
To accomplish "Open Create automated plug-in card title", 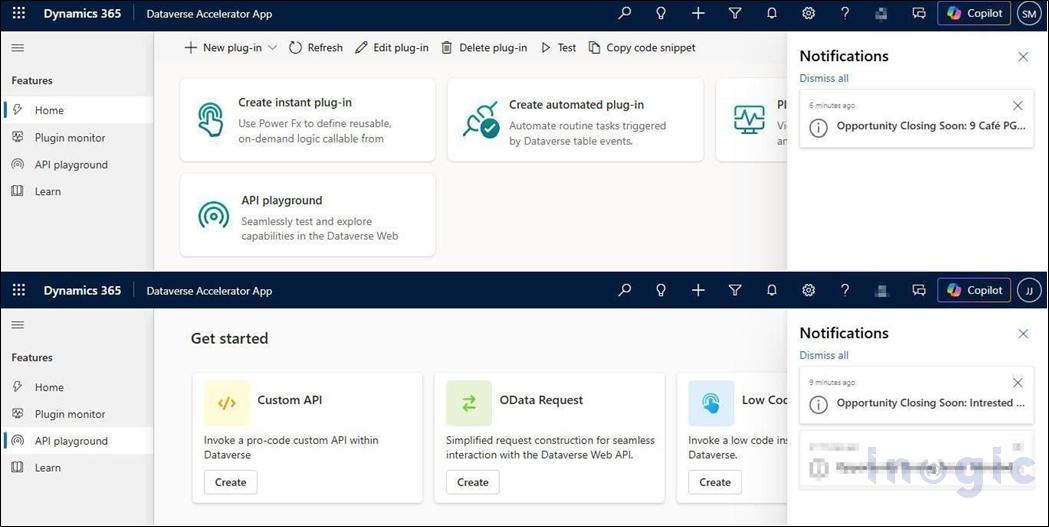I will coord(577,105).
